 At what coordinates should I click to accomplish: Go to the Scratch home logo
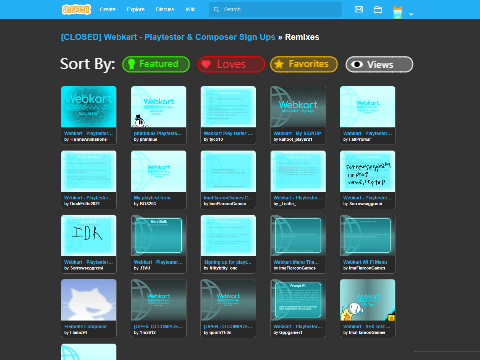coord(76,9)
